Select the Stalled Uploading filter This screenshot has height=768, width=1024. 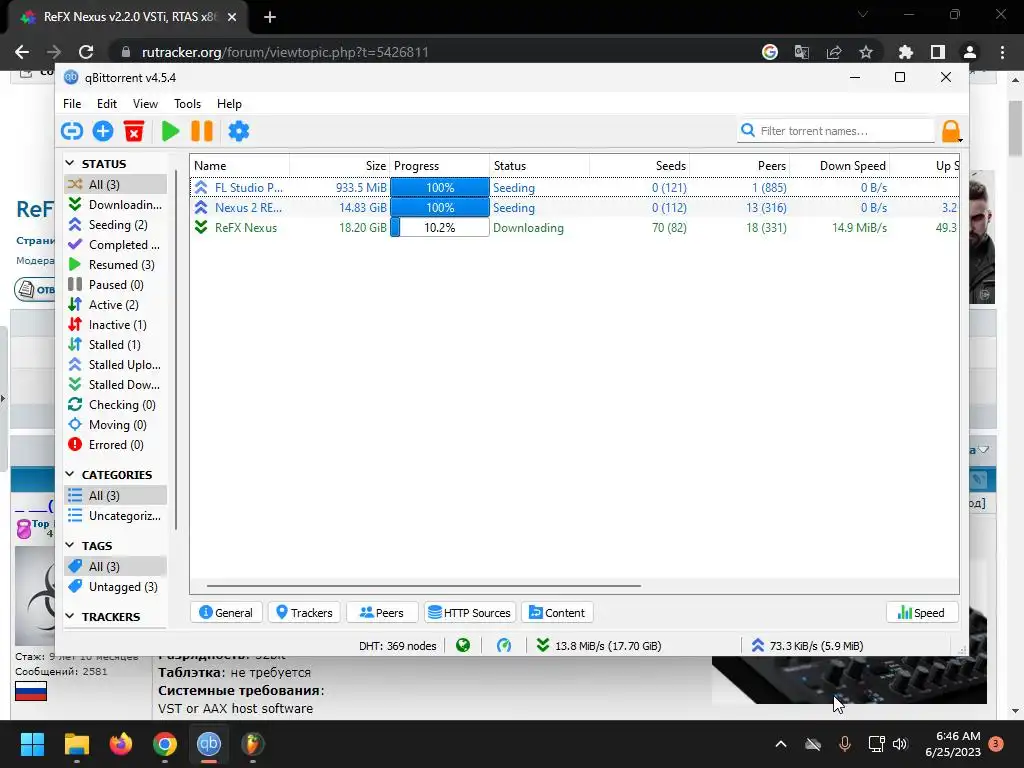click(x=116, y=365)
